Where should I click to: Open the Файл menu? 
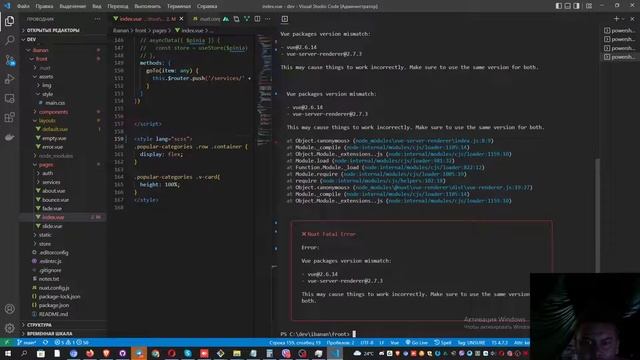(x=23, y=6)
